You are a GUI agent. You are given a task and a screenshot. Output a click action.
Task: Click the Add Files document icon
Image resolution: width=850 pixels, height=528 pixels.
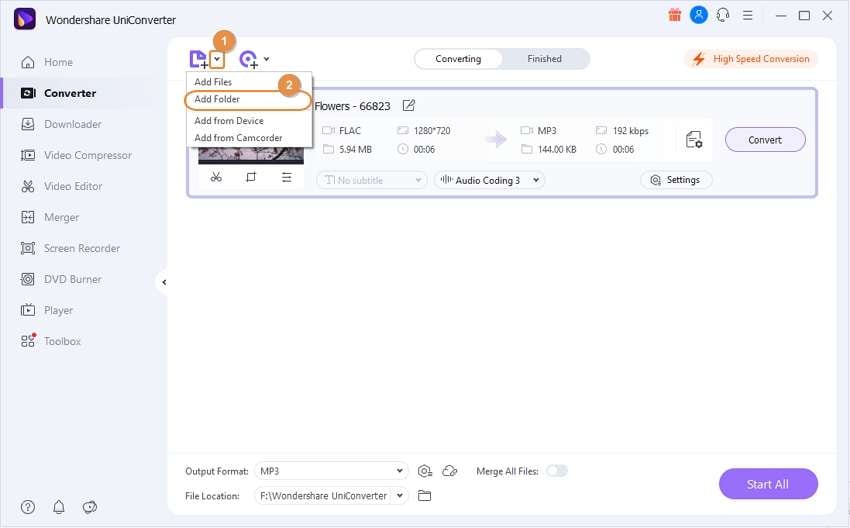(x=198, y=59)
